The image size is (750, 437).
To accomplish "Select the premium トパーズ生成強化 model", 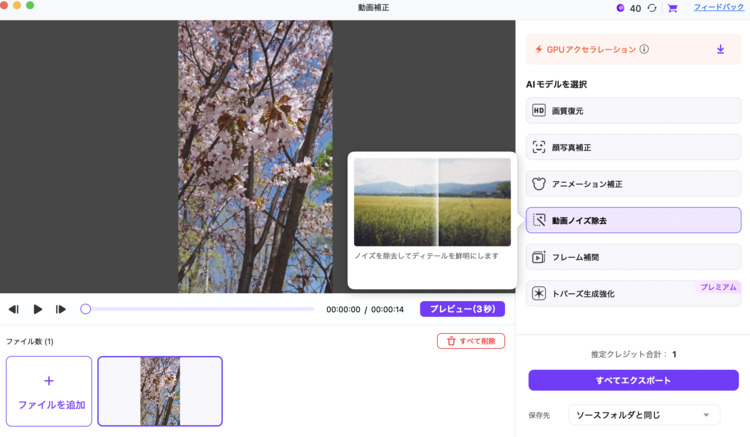I will (x=633, y=294).
